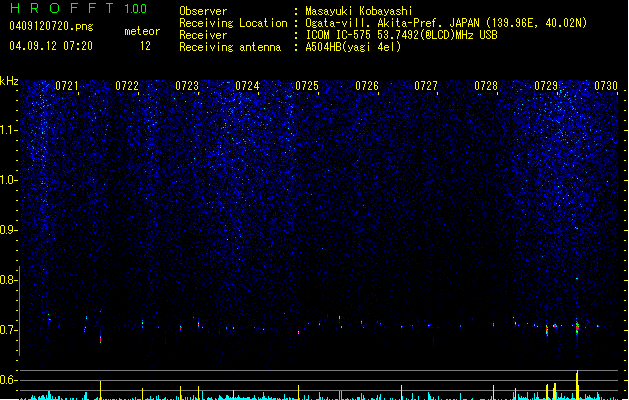
Task: Click the 0728 time marker
Action: click(x=486, y=86)
